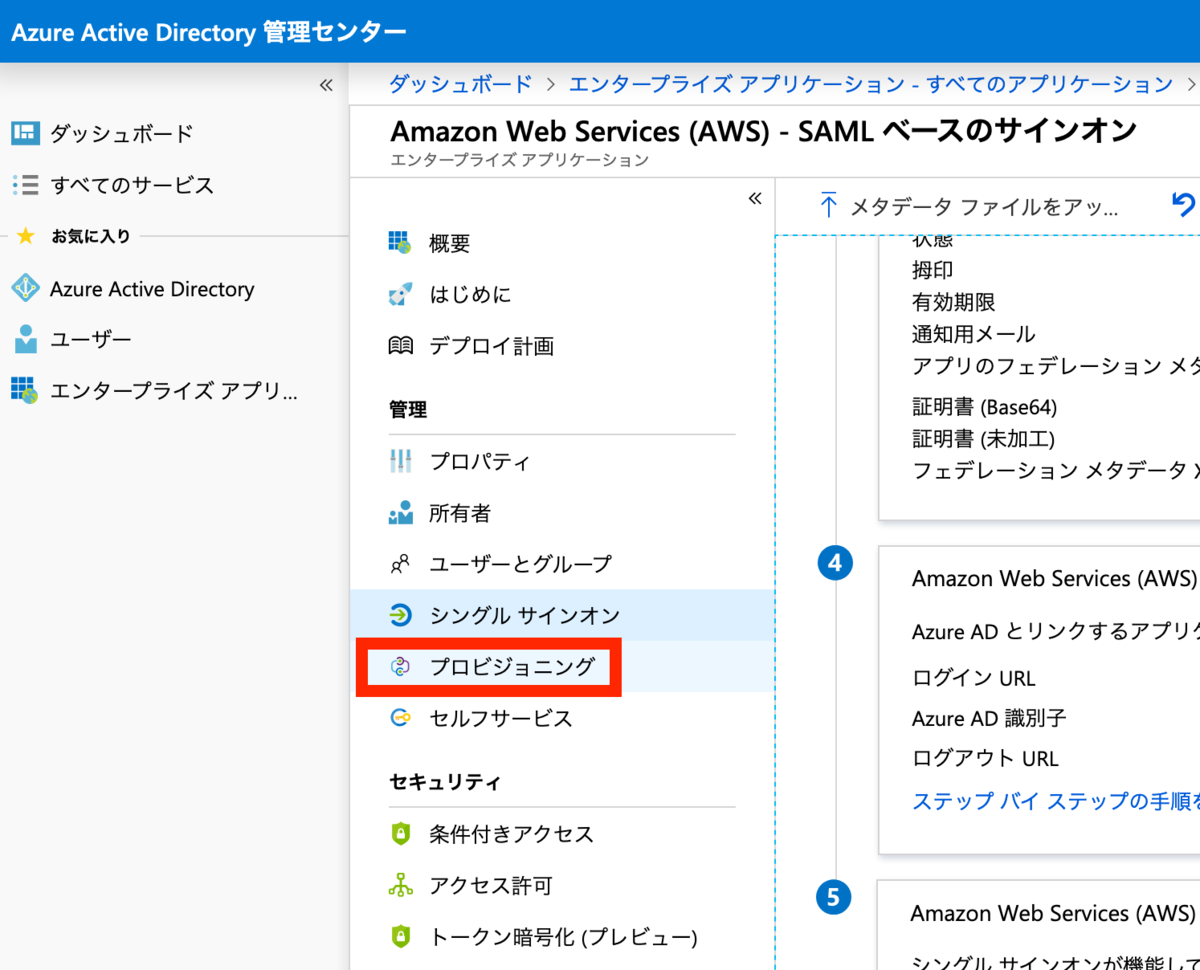Collapse the application menu panel with chevrons
This screenshot has height=970, width=1200.
click(754, 198)
